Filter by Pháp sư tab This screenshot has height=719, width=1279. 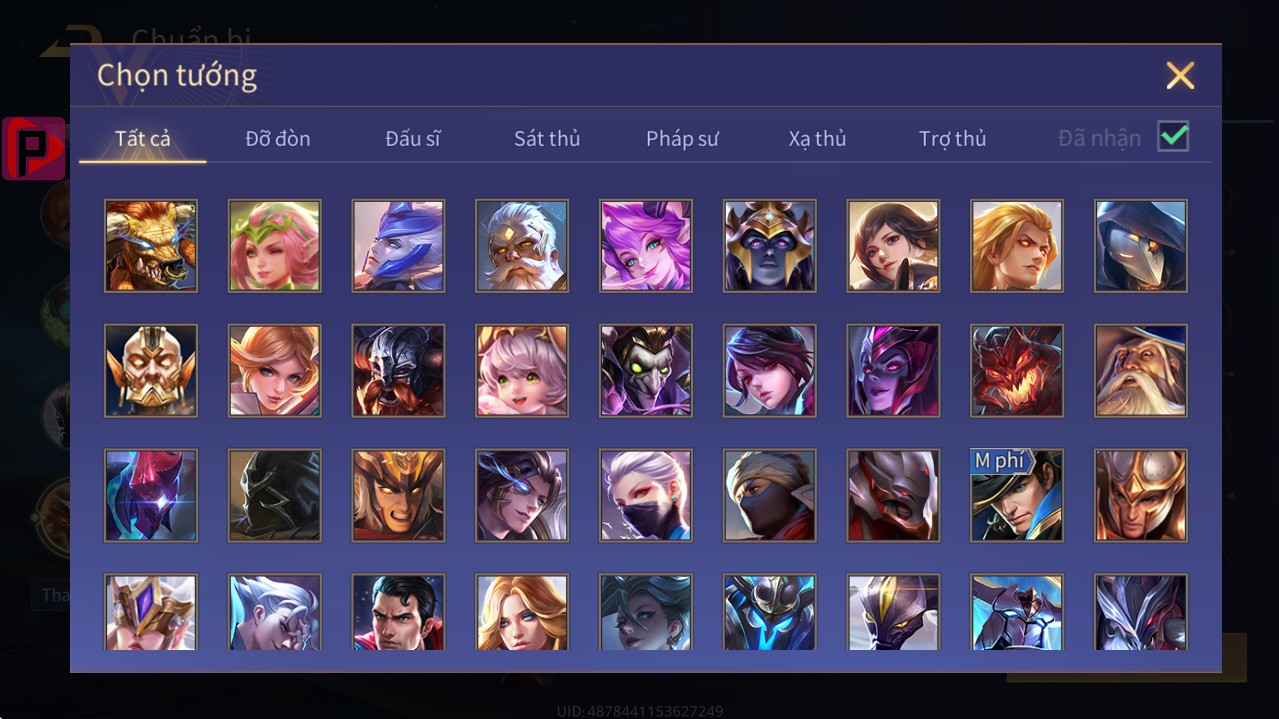tap(682, 139)
